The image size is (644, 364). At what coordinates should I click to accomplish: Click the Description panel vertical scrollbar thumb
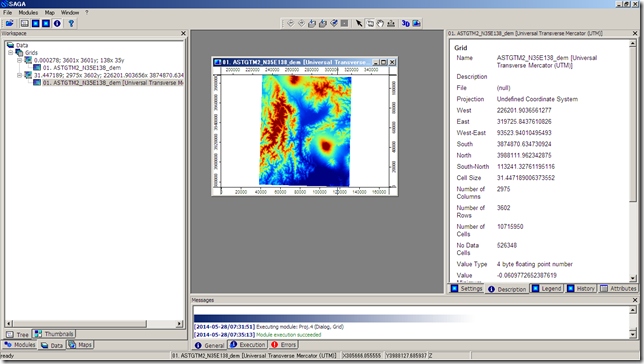pos(632,124)
